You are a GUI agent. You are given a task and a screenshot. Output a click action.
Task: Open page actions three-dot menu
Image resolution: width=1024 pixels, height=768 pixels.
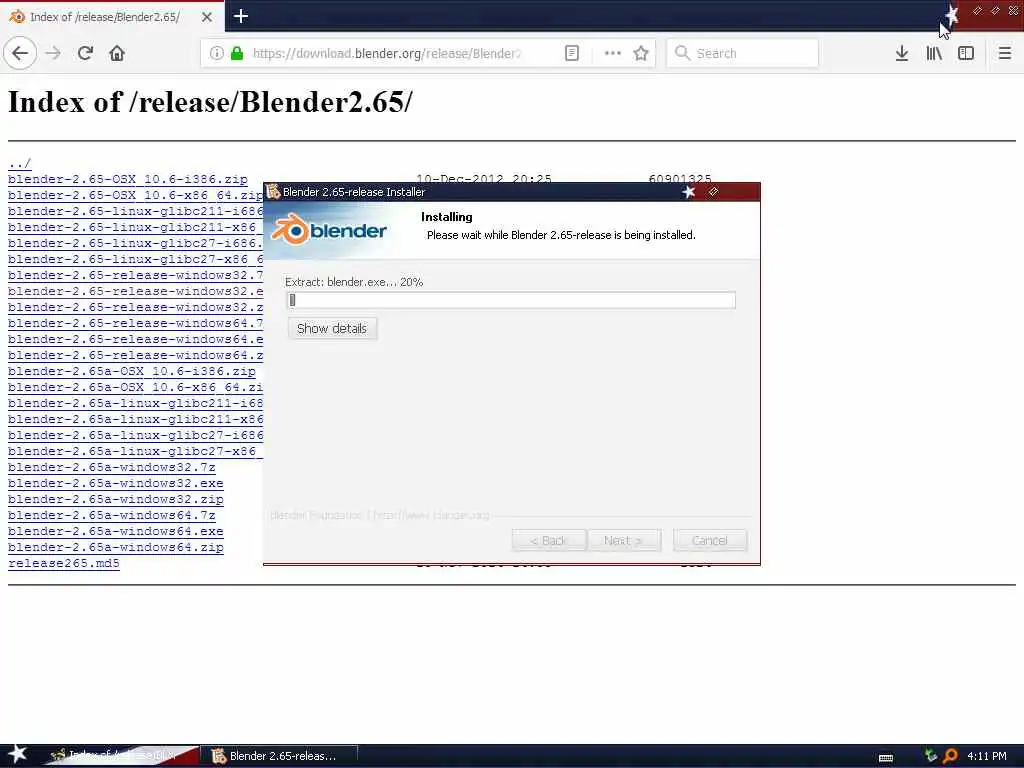coord(613,53)
